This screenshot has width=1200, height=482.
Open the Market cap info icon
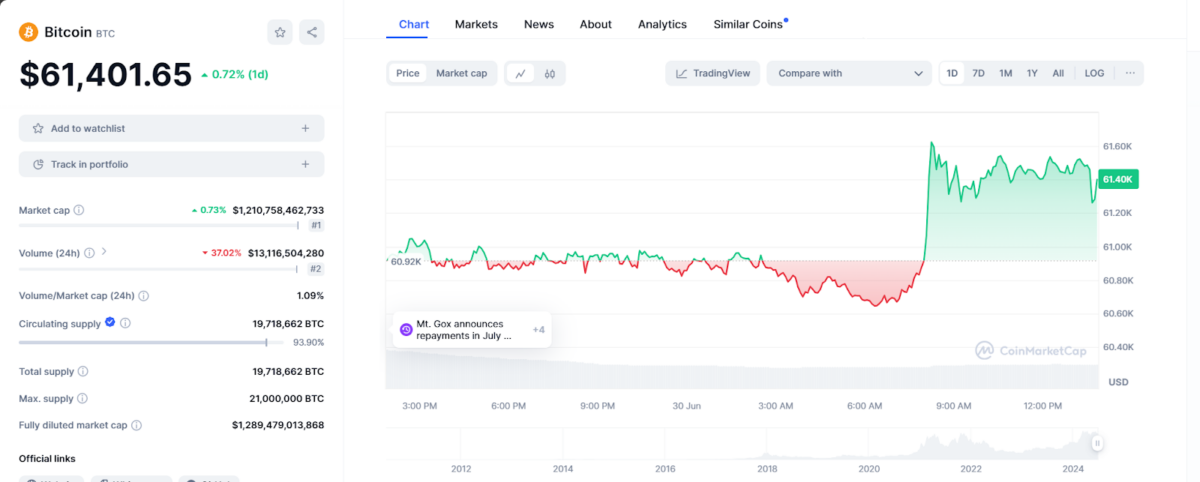pyautogui.click(x=79, y=210)
